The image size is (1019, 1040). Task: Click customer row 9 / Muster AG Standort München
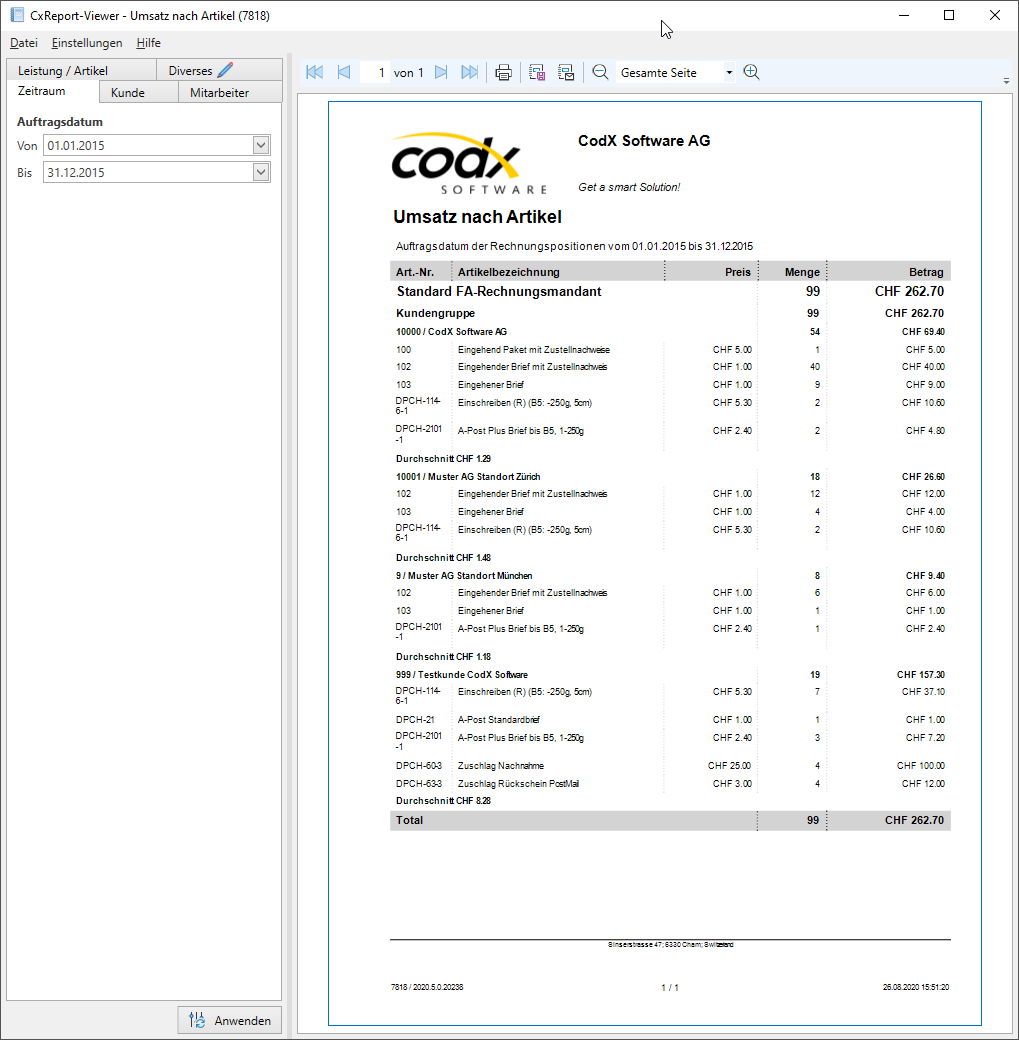[x=670, y=576]
